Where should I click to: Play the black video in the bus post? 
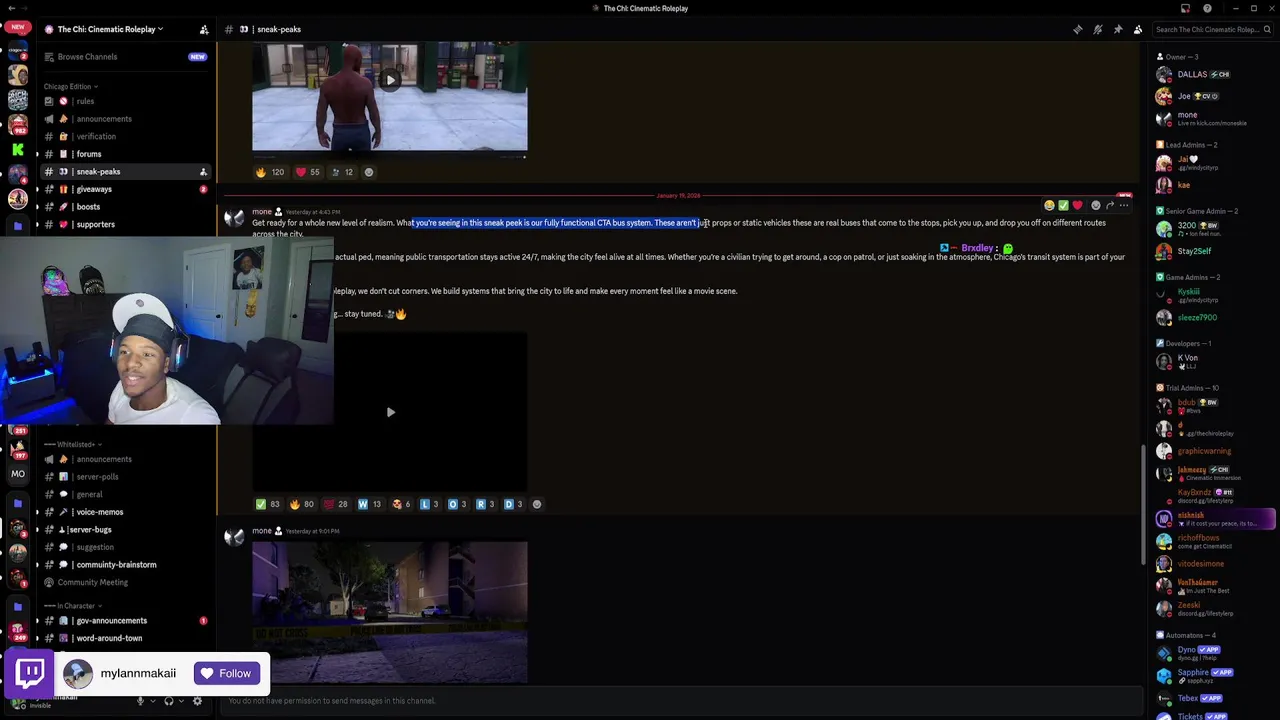point(390,412)
